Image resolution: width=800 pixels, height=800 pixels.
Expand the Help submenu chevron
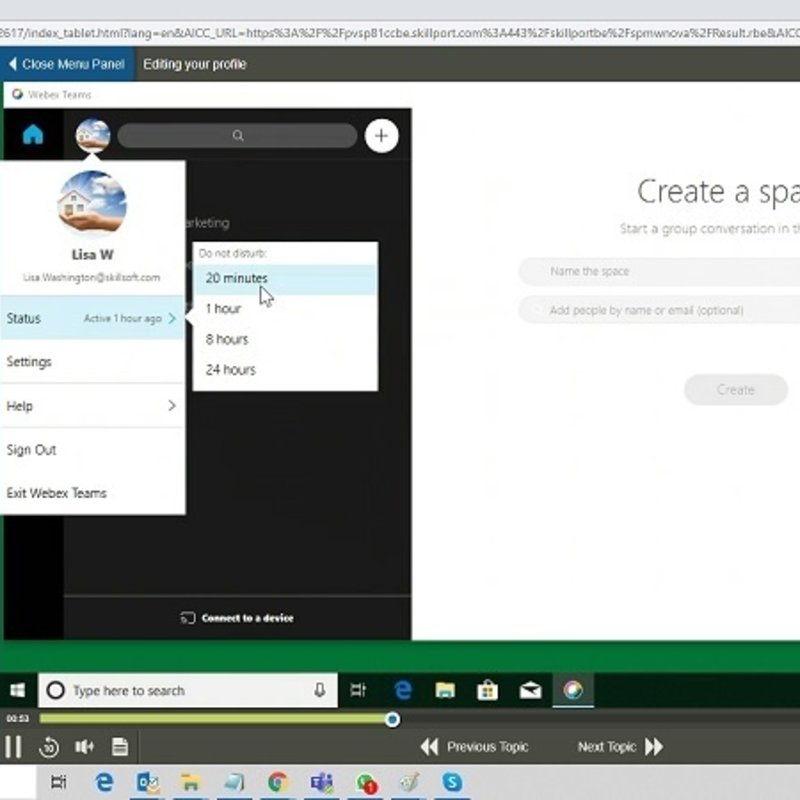coord(172,406)
